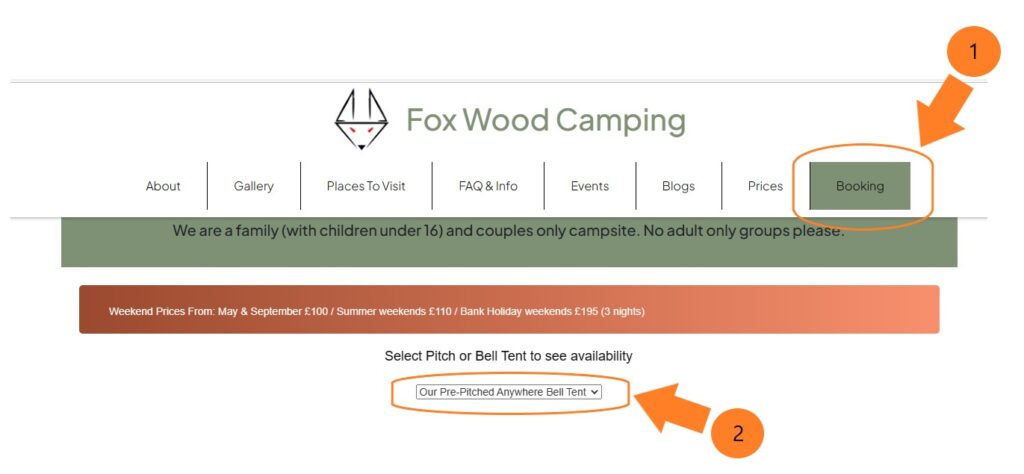
Task: Open Places To Visit page
Action: (x=366, y=186)
